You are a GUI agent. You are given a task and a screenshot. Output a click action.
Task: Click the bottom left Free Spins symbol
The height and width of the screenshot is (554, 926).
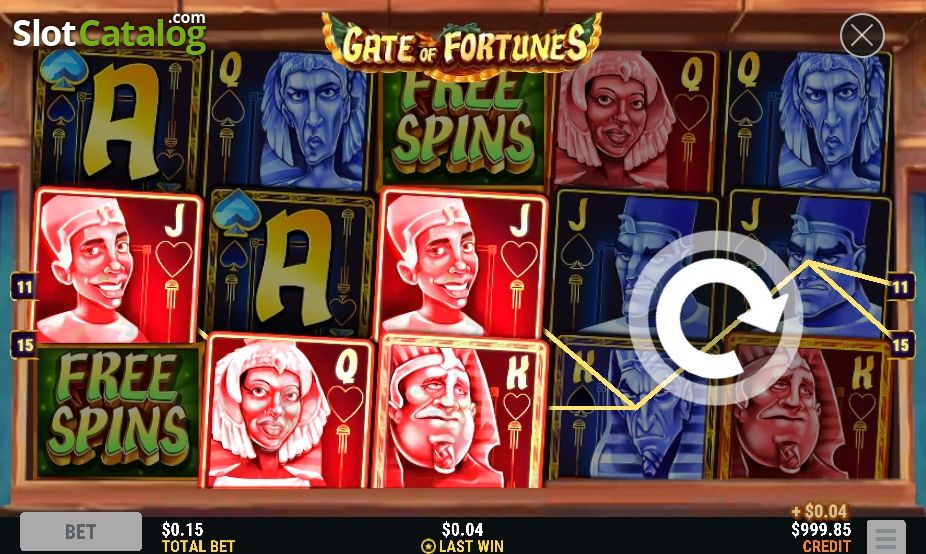coord(118,410)
